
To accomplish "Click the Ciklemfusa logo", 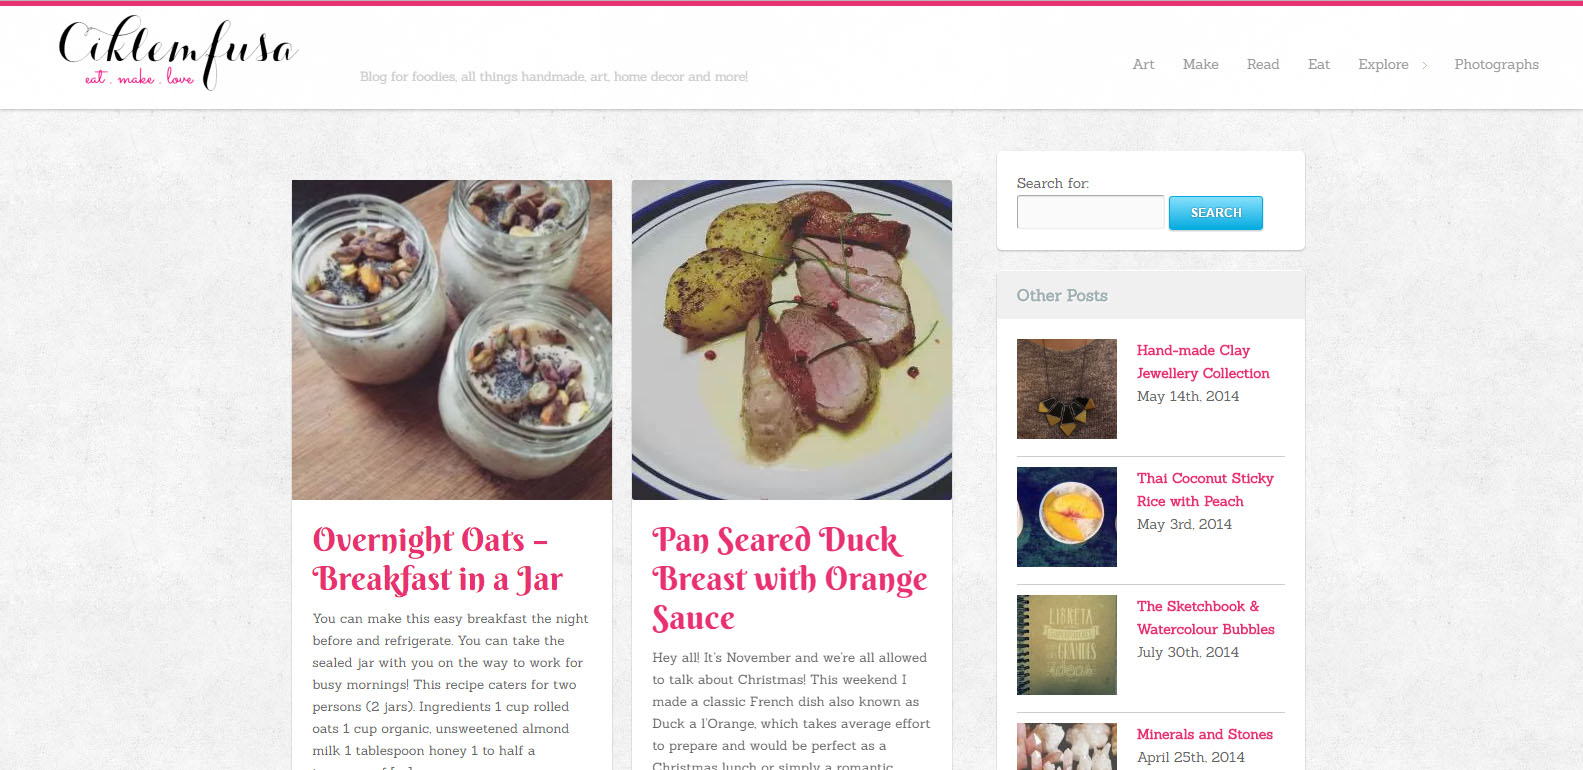I will 178,53.
